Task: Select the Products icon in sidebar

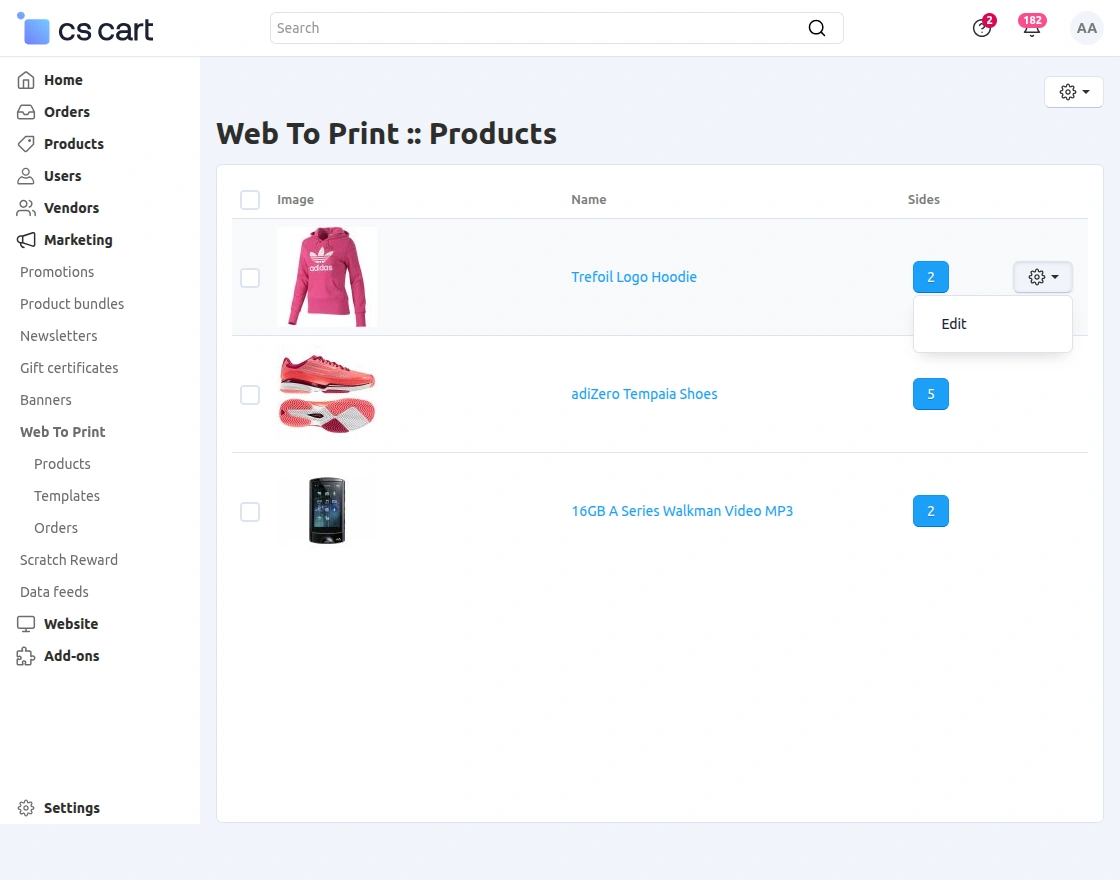Action: point(24,143)
